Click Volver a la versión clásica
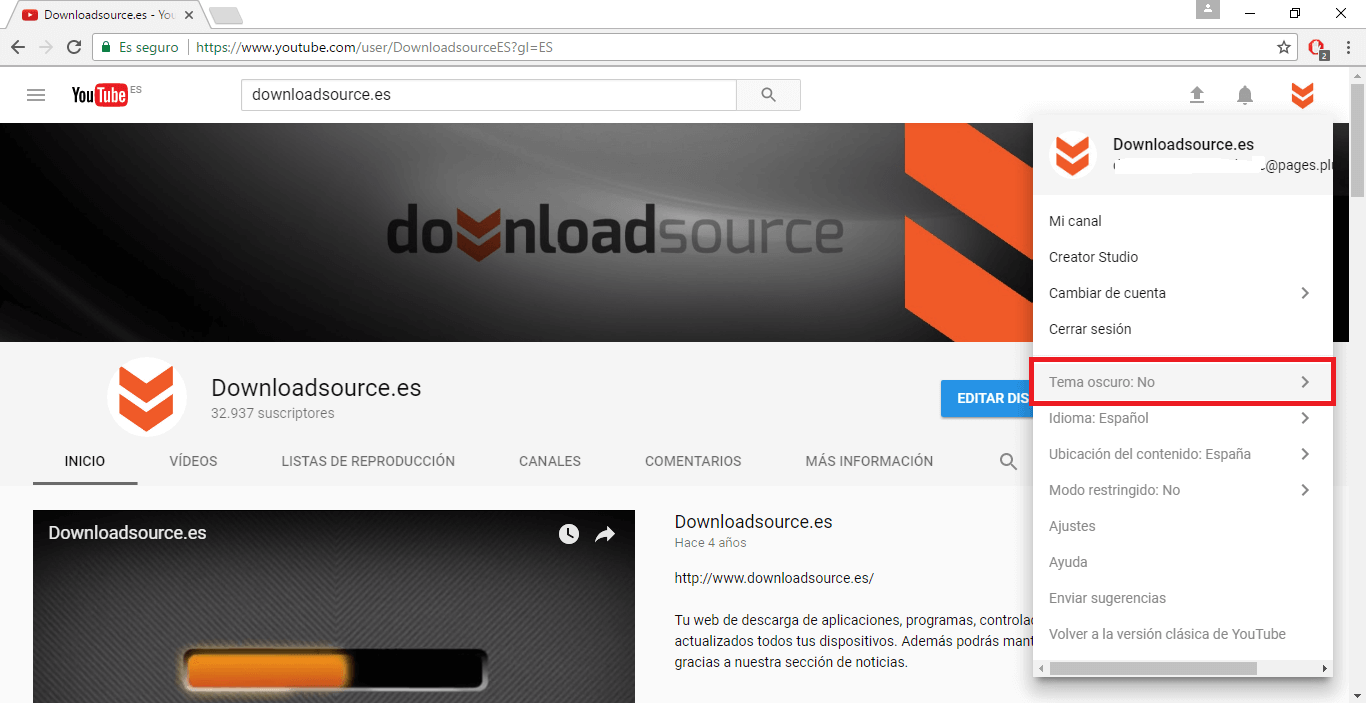This screenshot has height=703, width=1366. pos(1182,634)
